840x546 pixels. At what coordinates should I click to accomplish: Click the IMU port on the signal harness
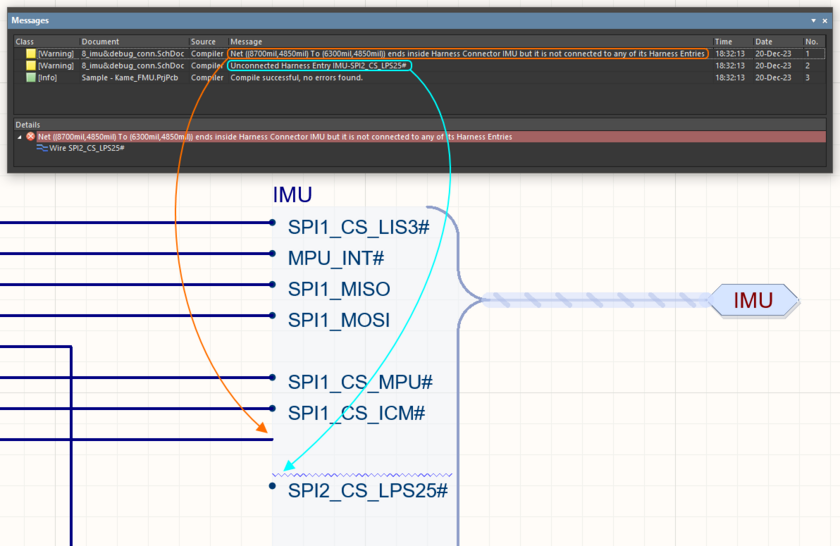coord(753,301)
